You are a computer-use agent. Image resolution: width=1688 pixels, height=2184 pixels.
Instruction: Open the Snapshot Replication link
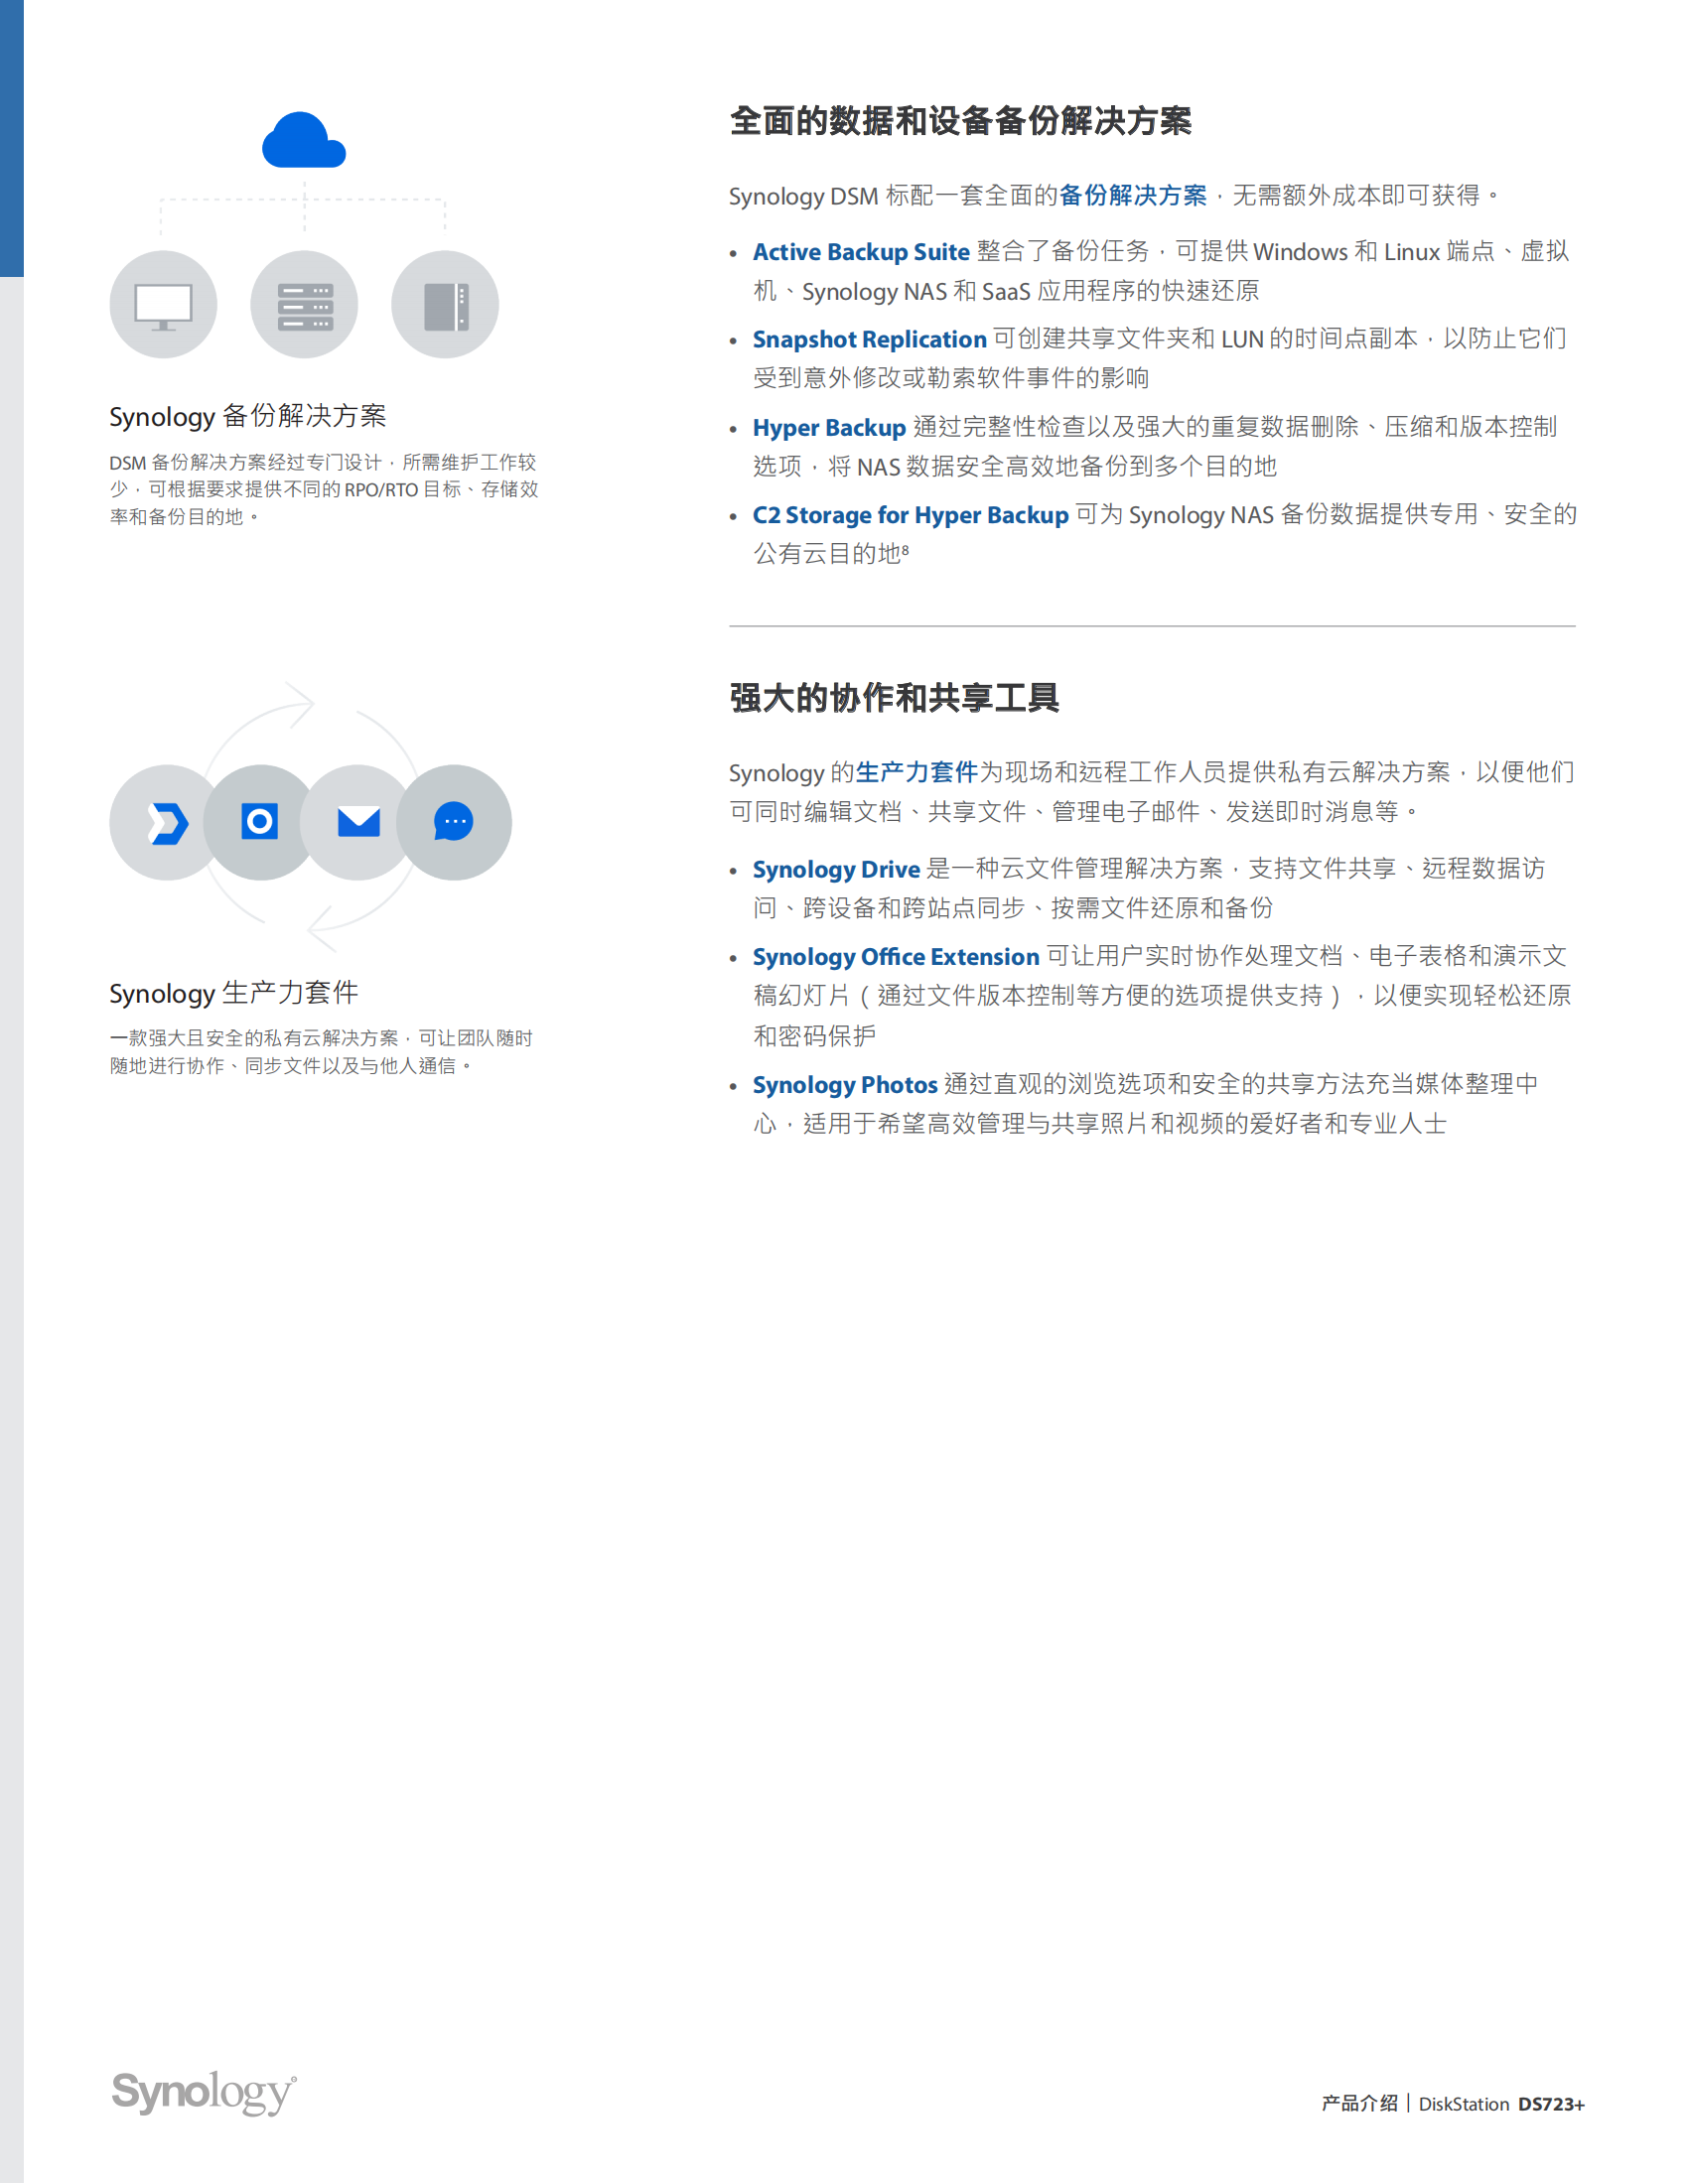click(869, 340)
